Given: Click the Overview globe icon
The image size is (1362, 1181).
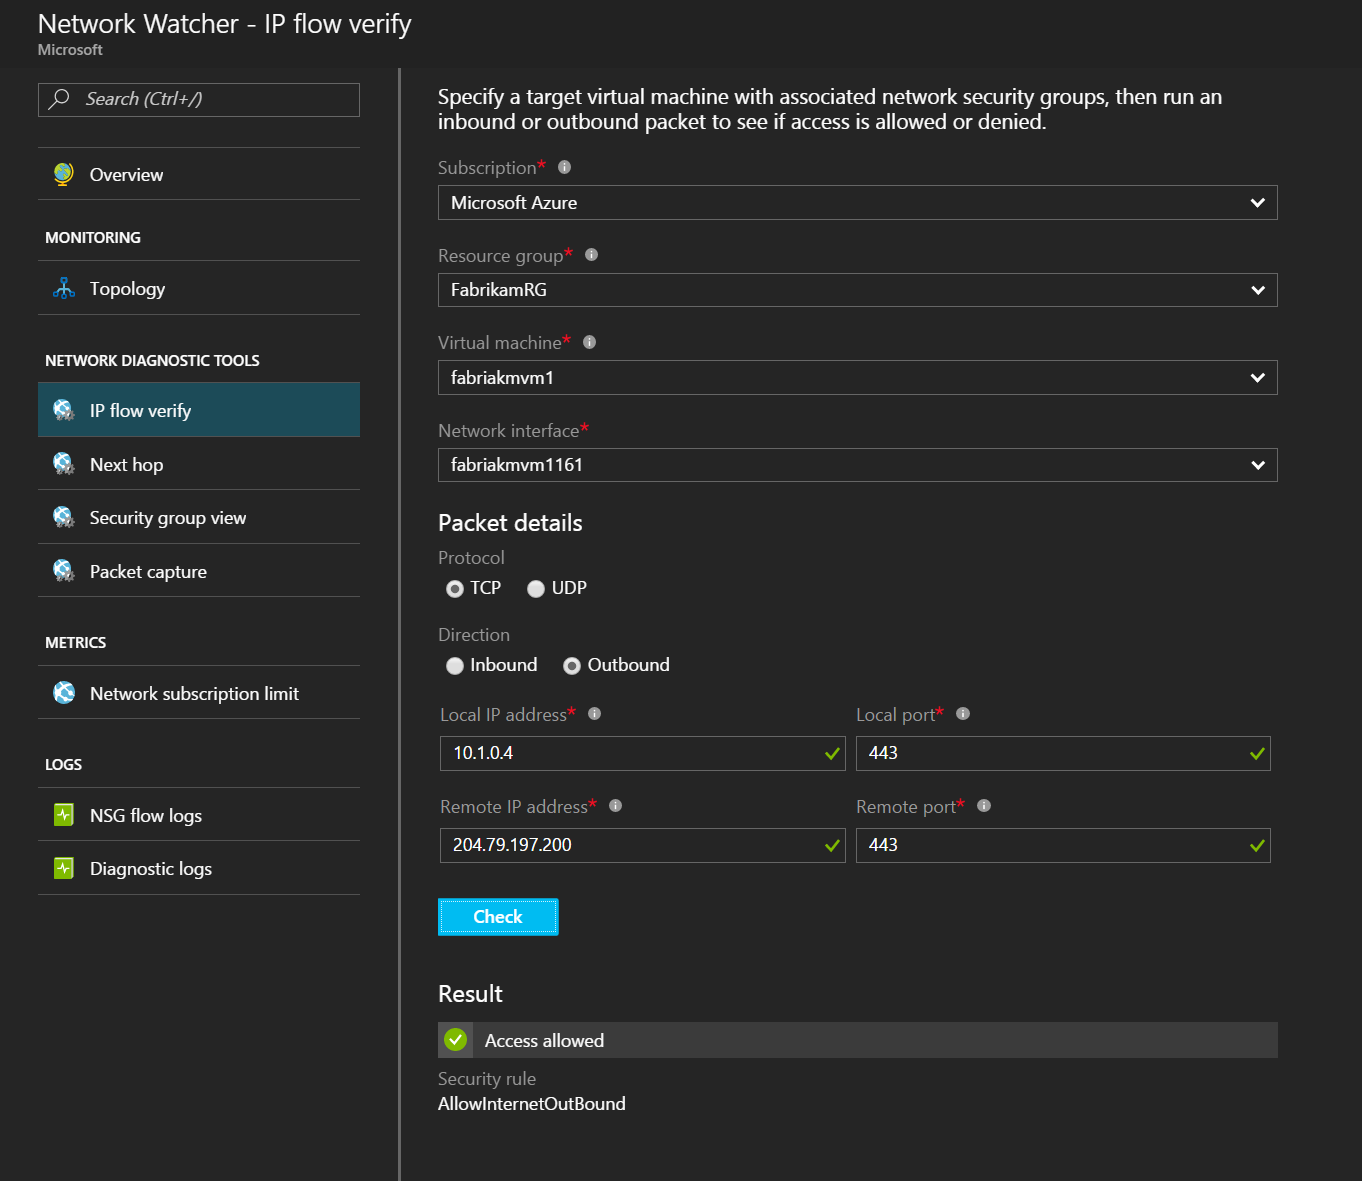Looking at the screenshot, I should click(64, 174).
